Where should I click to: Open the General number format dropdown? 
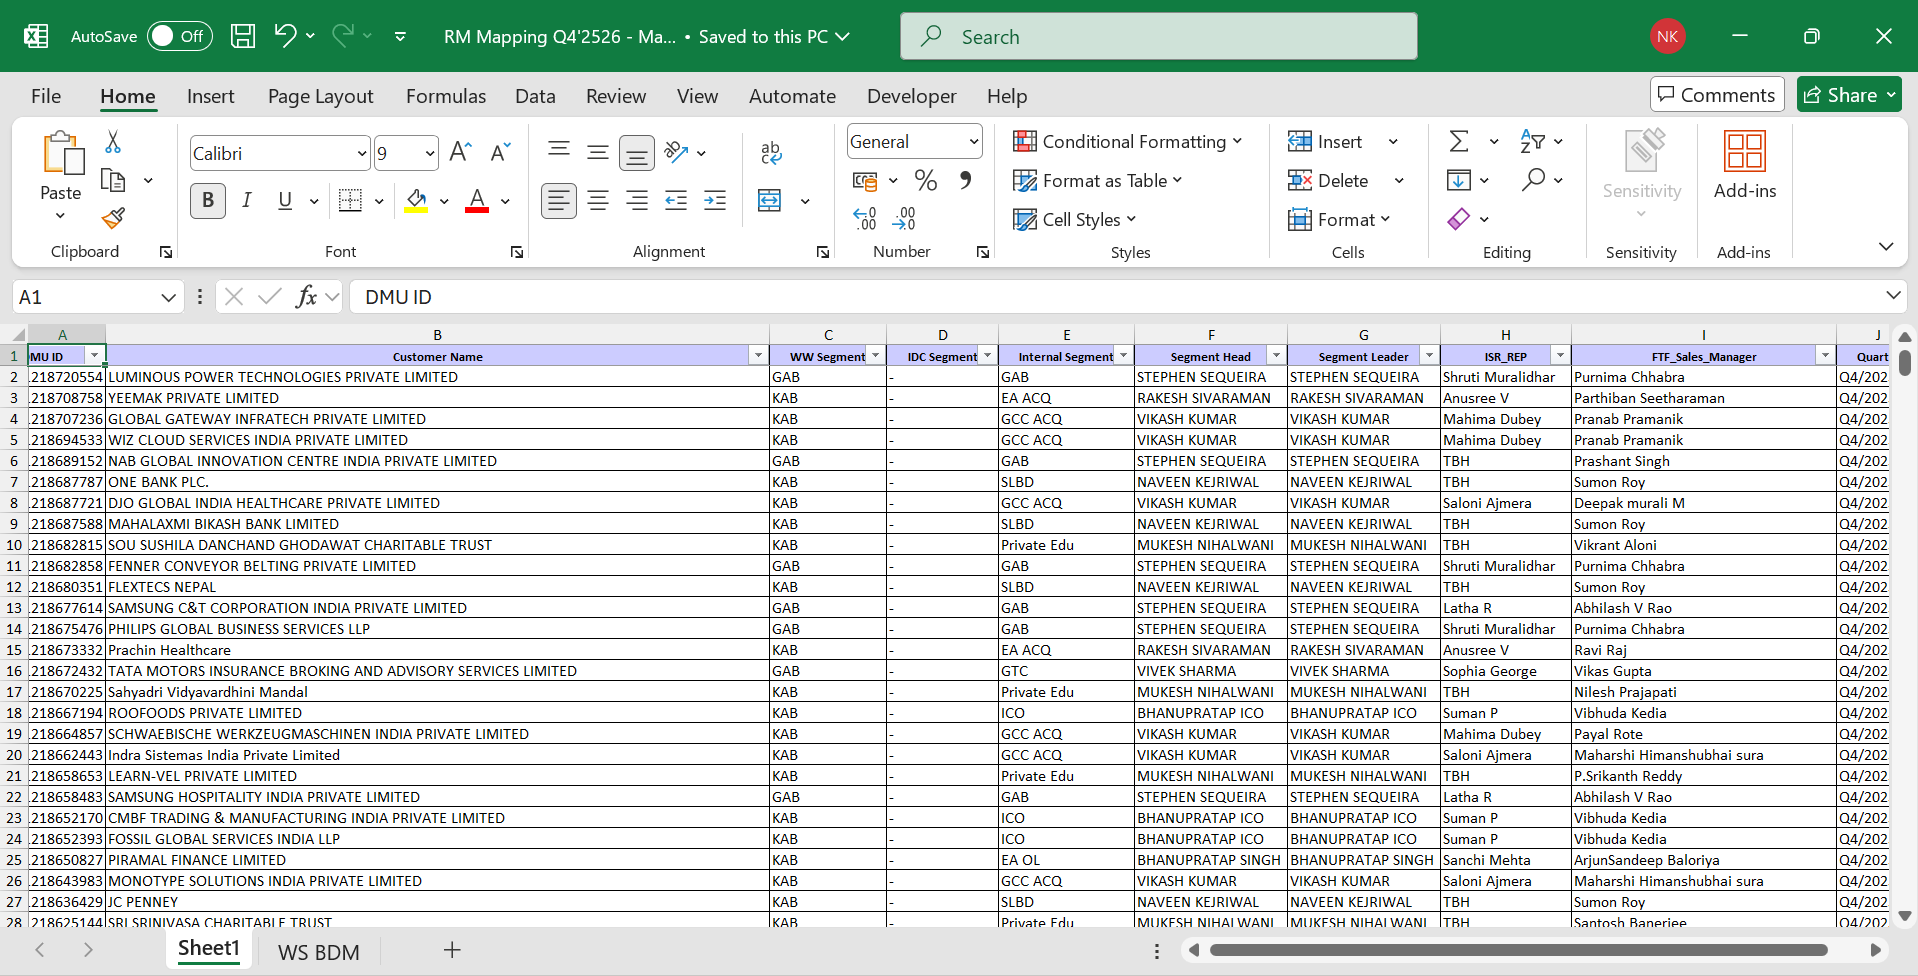973,142
